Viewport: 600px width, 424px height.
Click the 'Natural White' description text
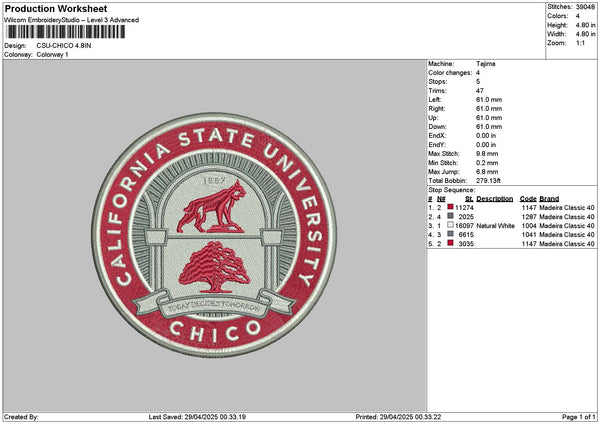[x=495, y=226]
